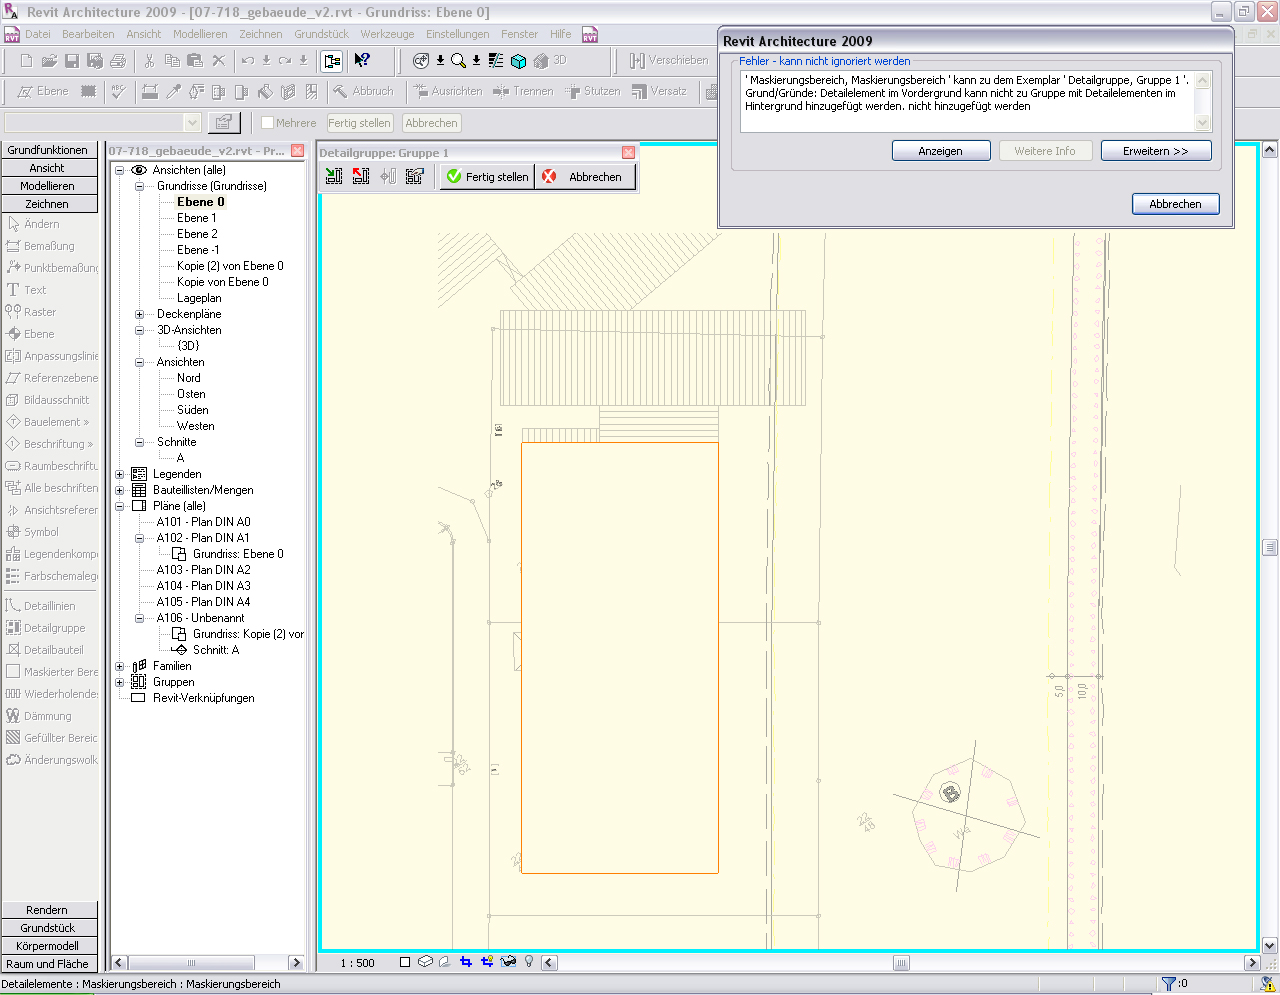Open the Modellieren menu
Screen dimensions: 1280x995
tap(200, 34)
